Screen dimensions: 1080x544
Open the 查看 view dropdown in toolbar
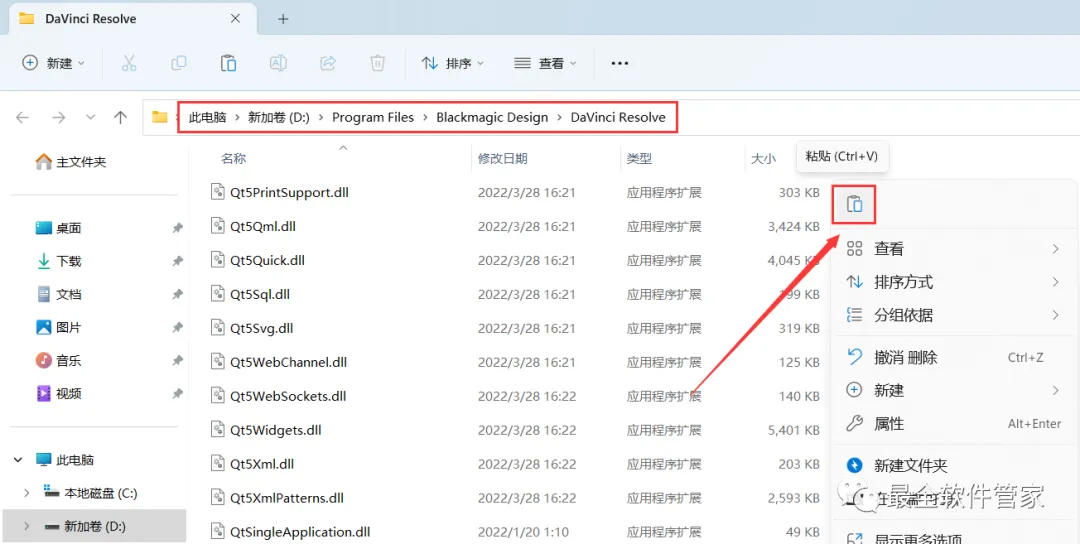click(545, 63)
